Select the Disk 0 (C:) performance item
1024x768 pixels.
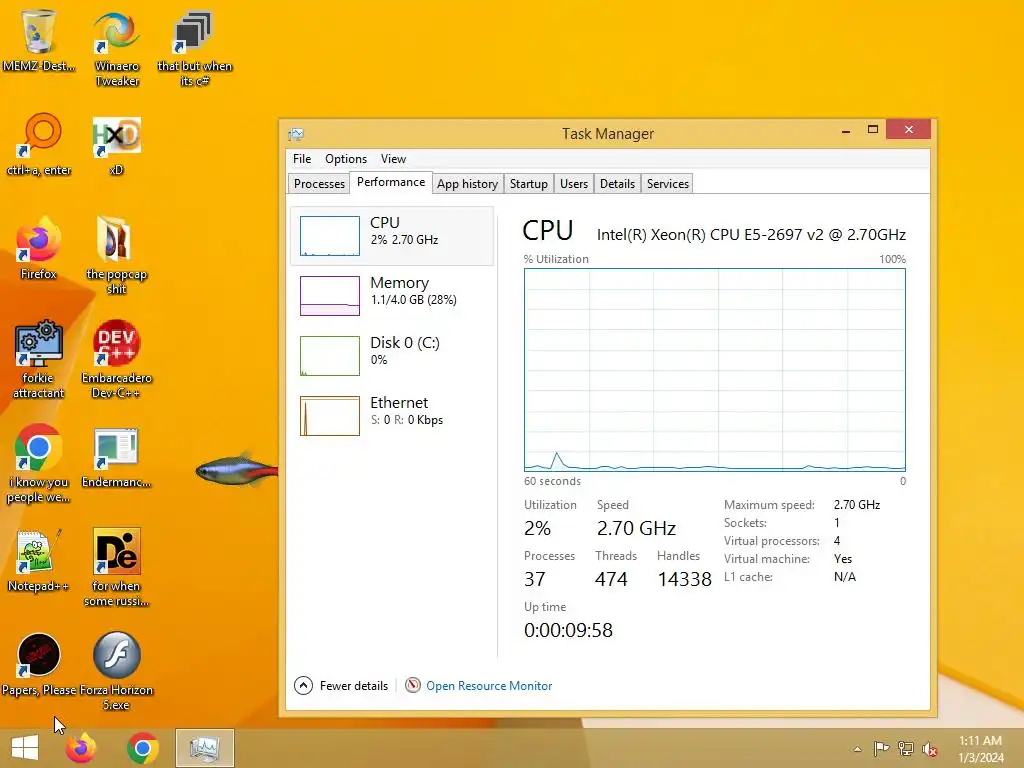pyautogui.click(x=392, y=356)
